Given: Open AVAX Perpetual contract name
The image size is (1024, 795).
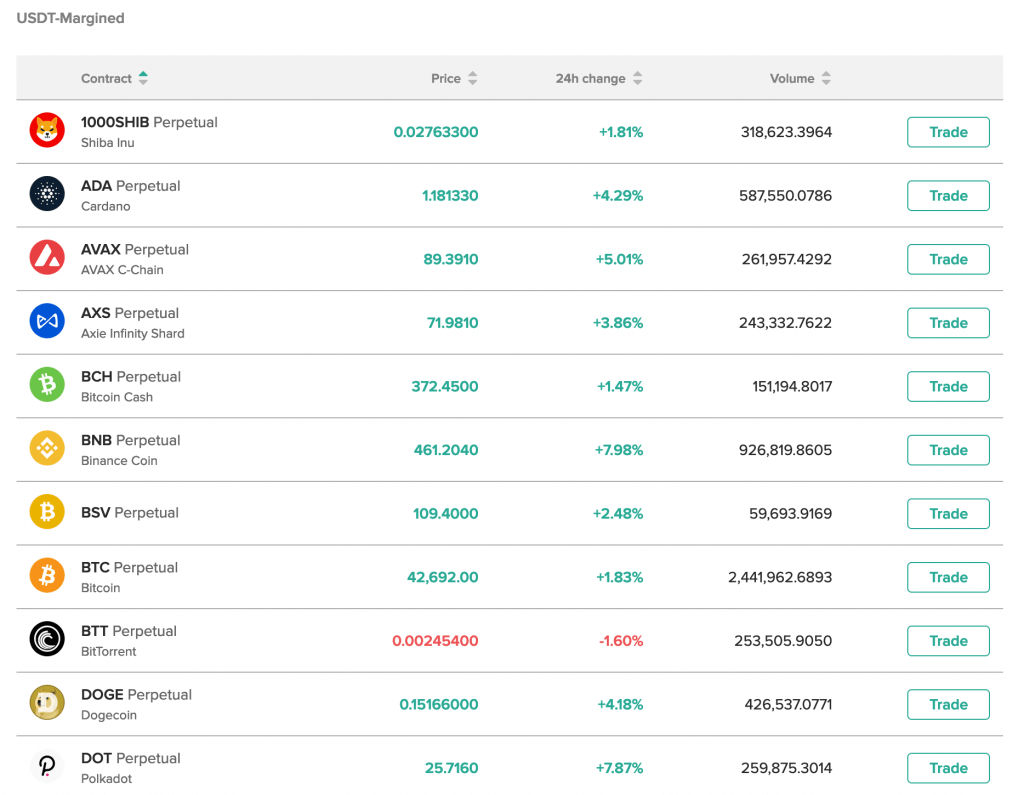Looking at the screenshot, I should pyautogui.click(x=135, y=250).
